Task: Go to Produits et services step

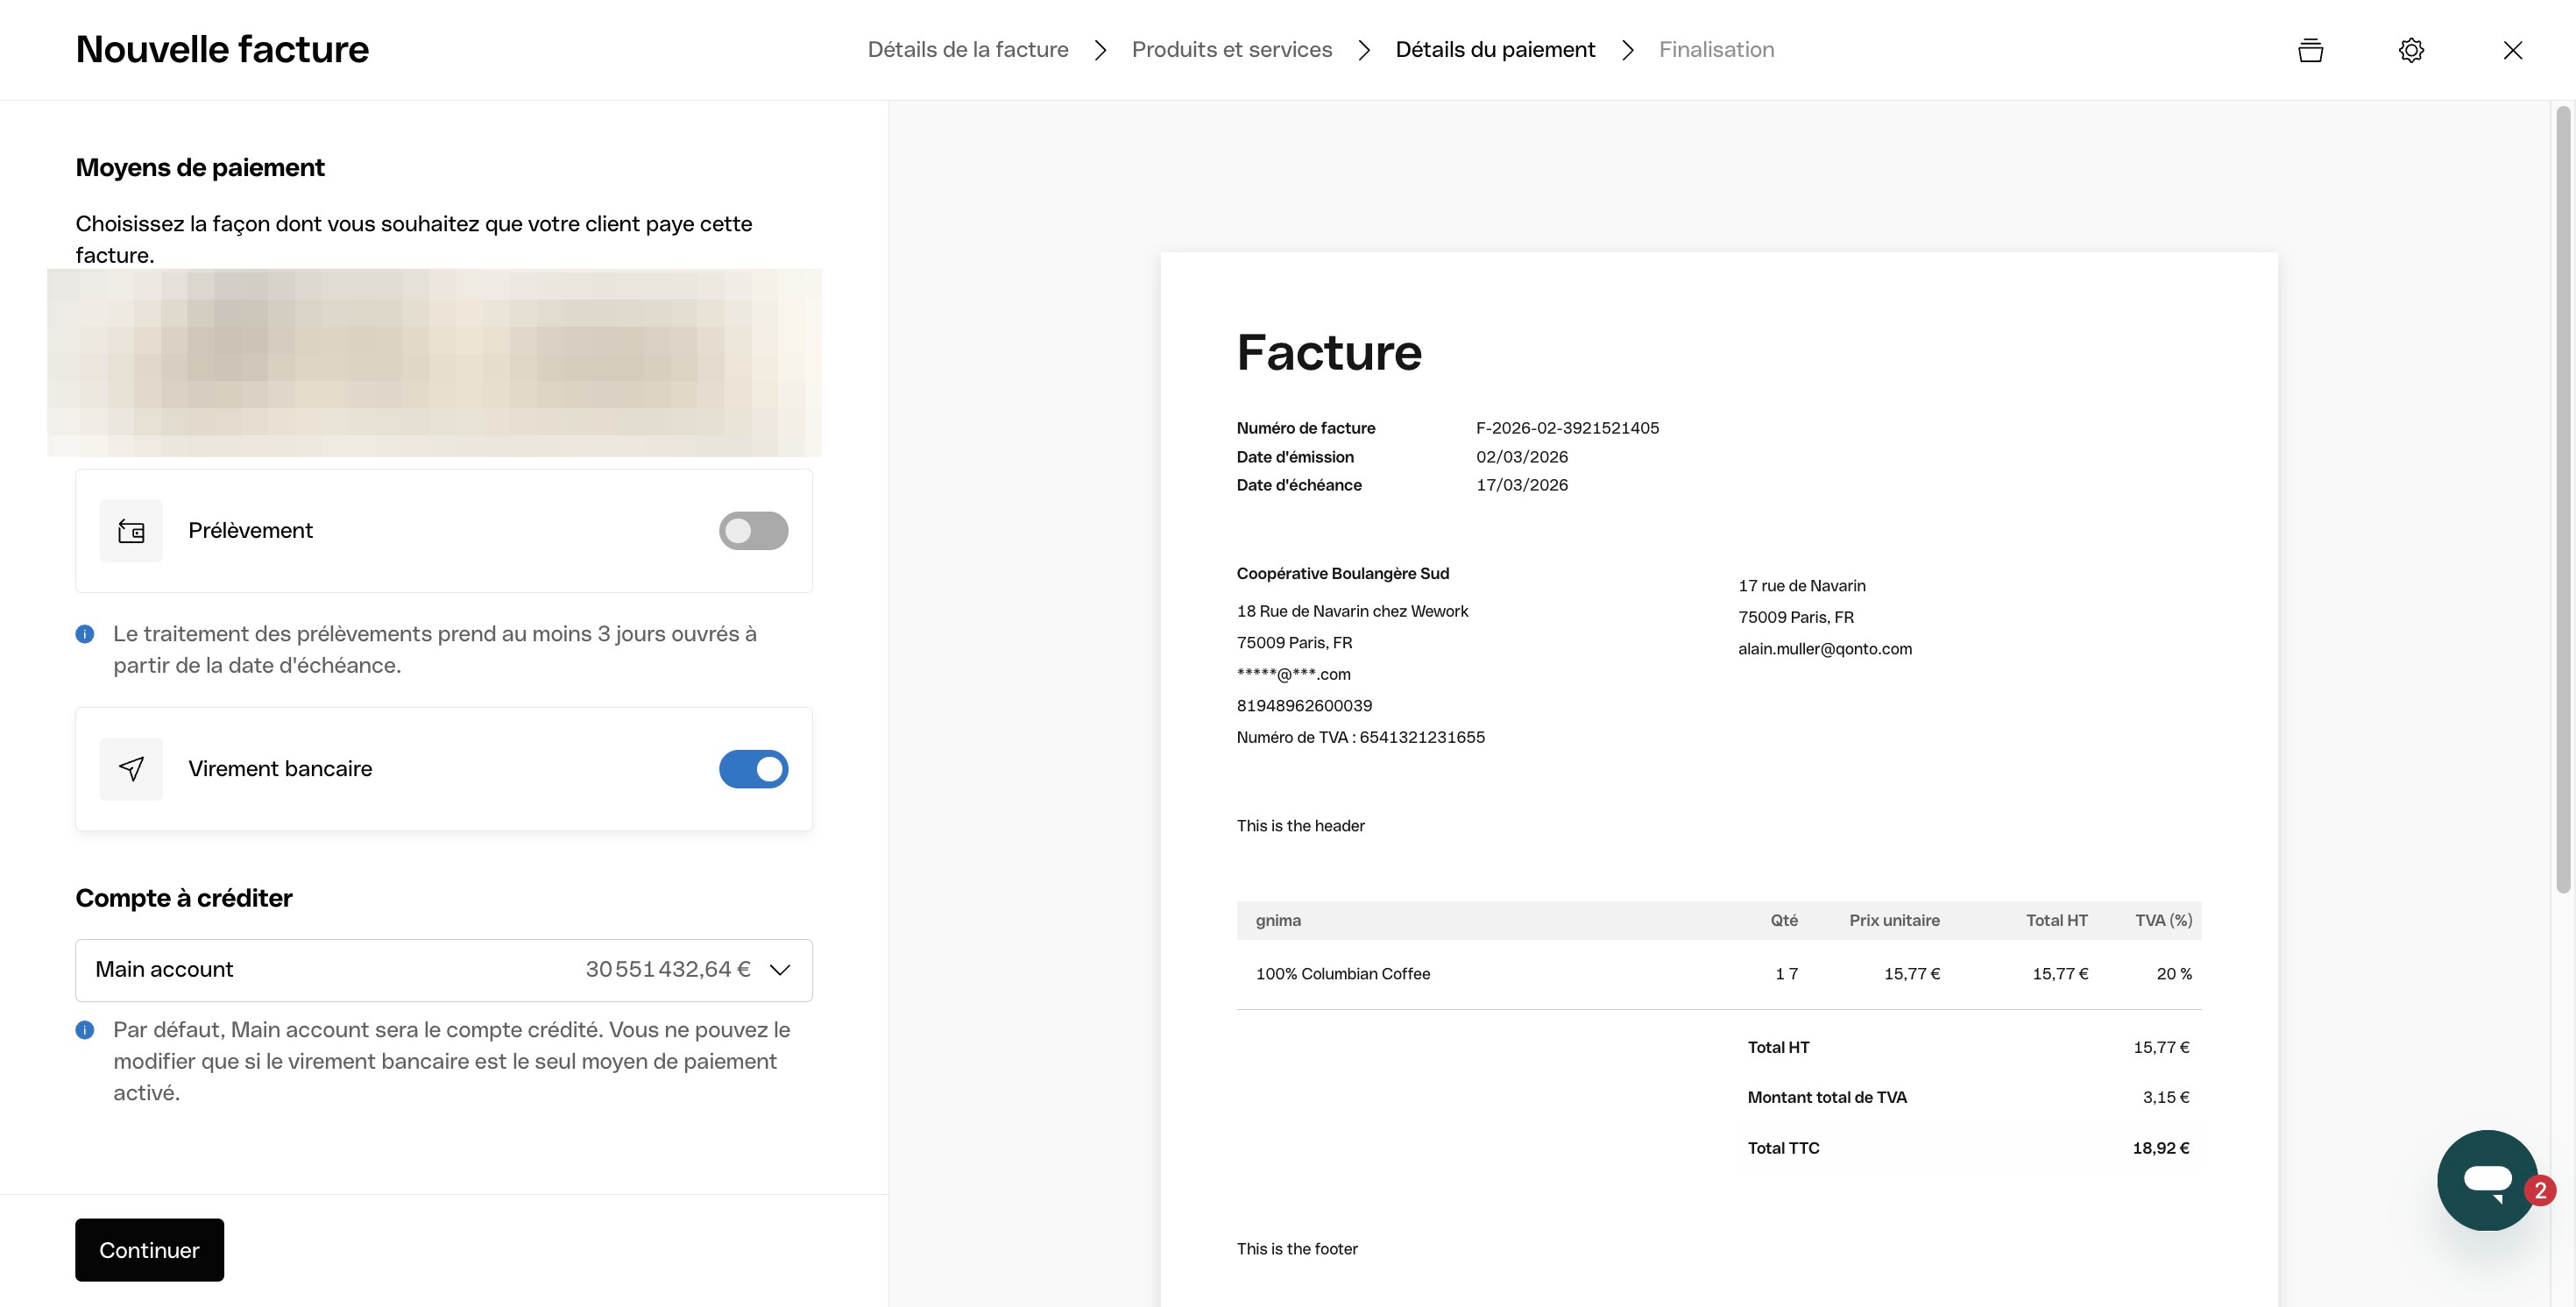Action: pos(1231,50)
